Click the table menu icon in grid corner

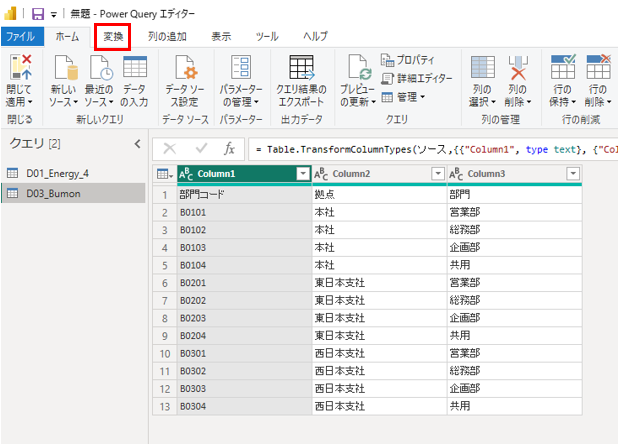click(x=165, y=174)
